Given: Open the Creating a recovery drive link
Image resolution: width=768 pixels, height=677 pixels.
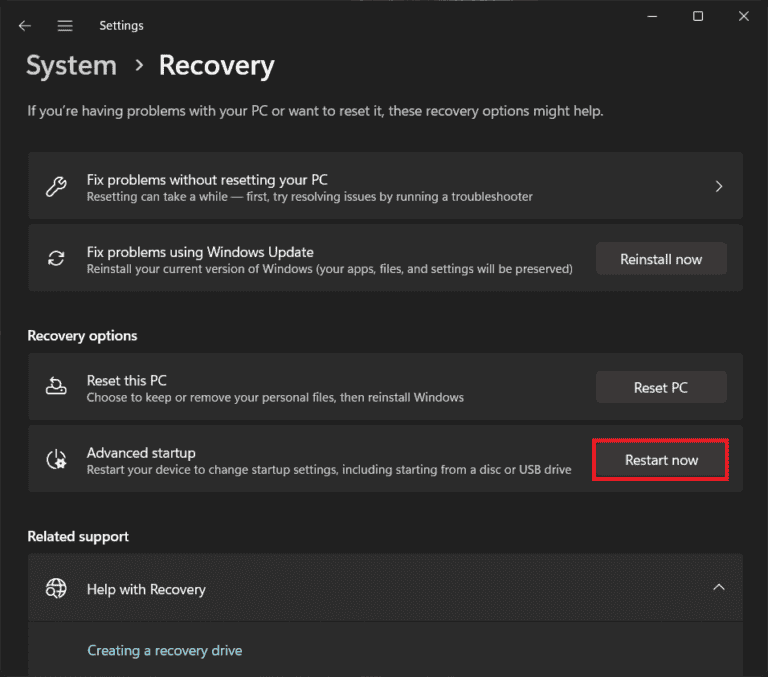Looking at the screenshot, I should (164, 650).
